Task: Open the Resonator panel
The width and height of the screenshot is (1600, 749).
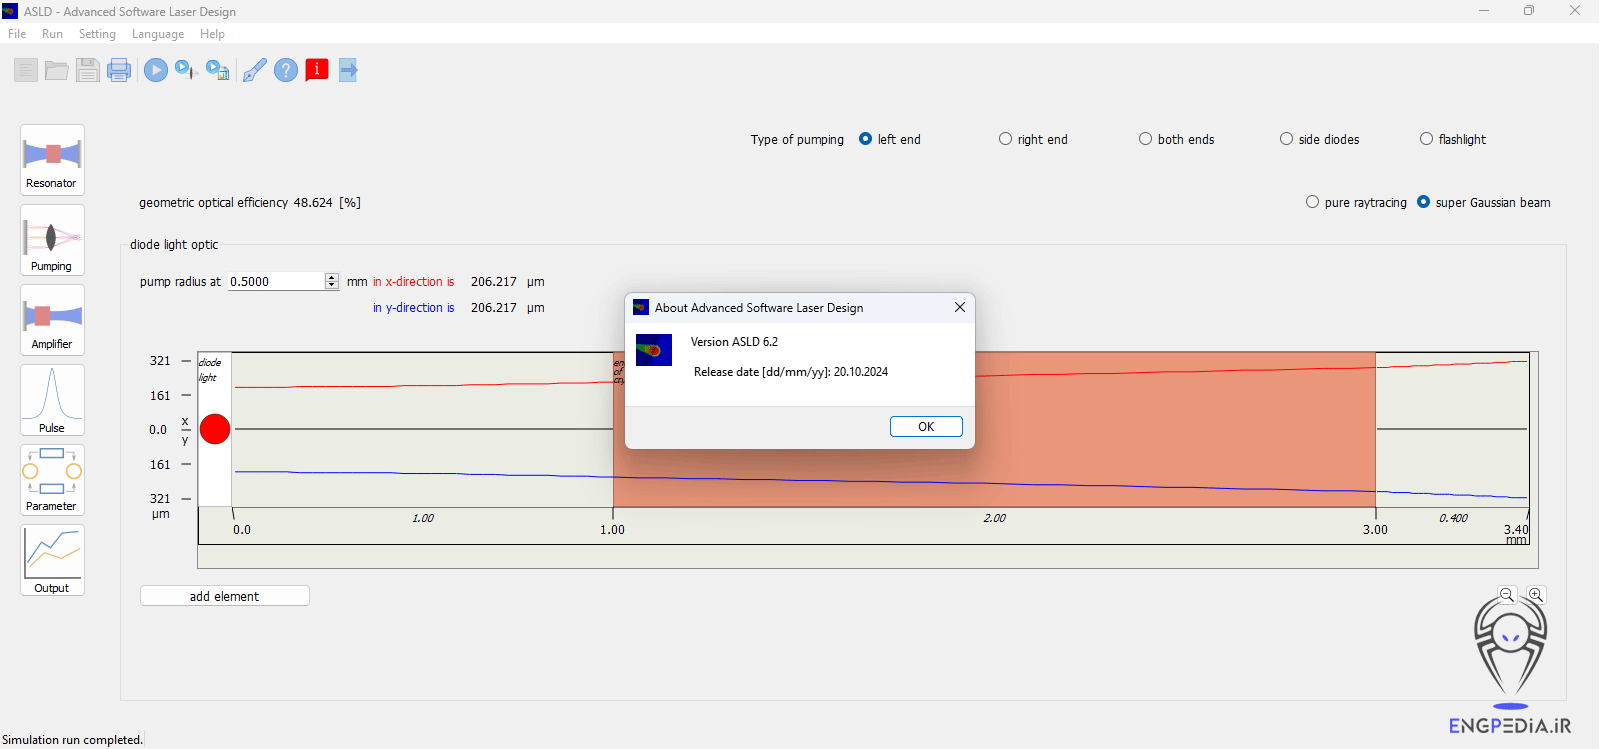Action: pyautogui.click(x=52, y=159)
